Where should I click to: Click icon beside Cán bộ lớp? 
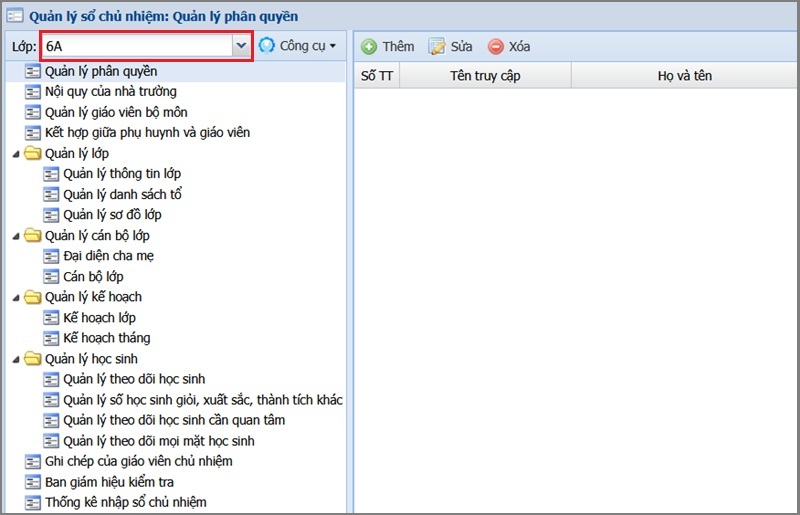(51, 277)
